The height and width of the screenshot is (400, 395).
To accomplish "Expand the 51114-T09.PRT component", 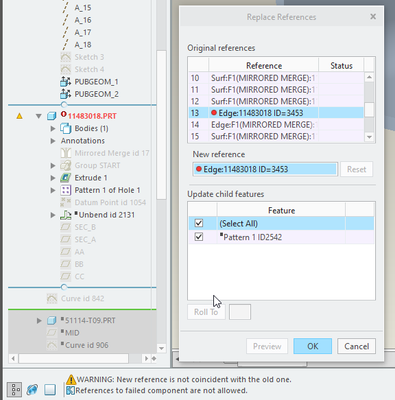I will tap(39, 321).
